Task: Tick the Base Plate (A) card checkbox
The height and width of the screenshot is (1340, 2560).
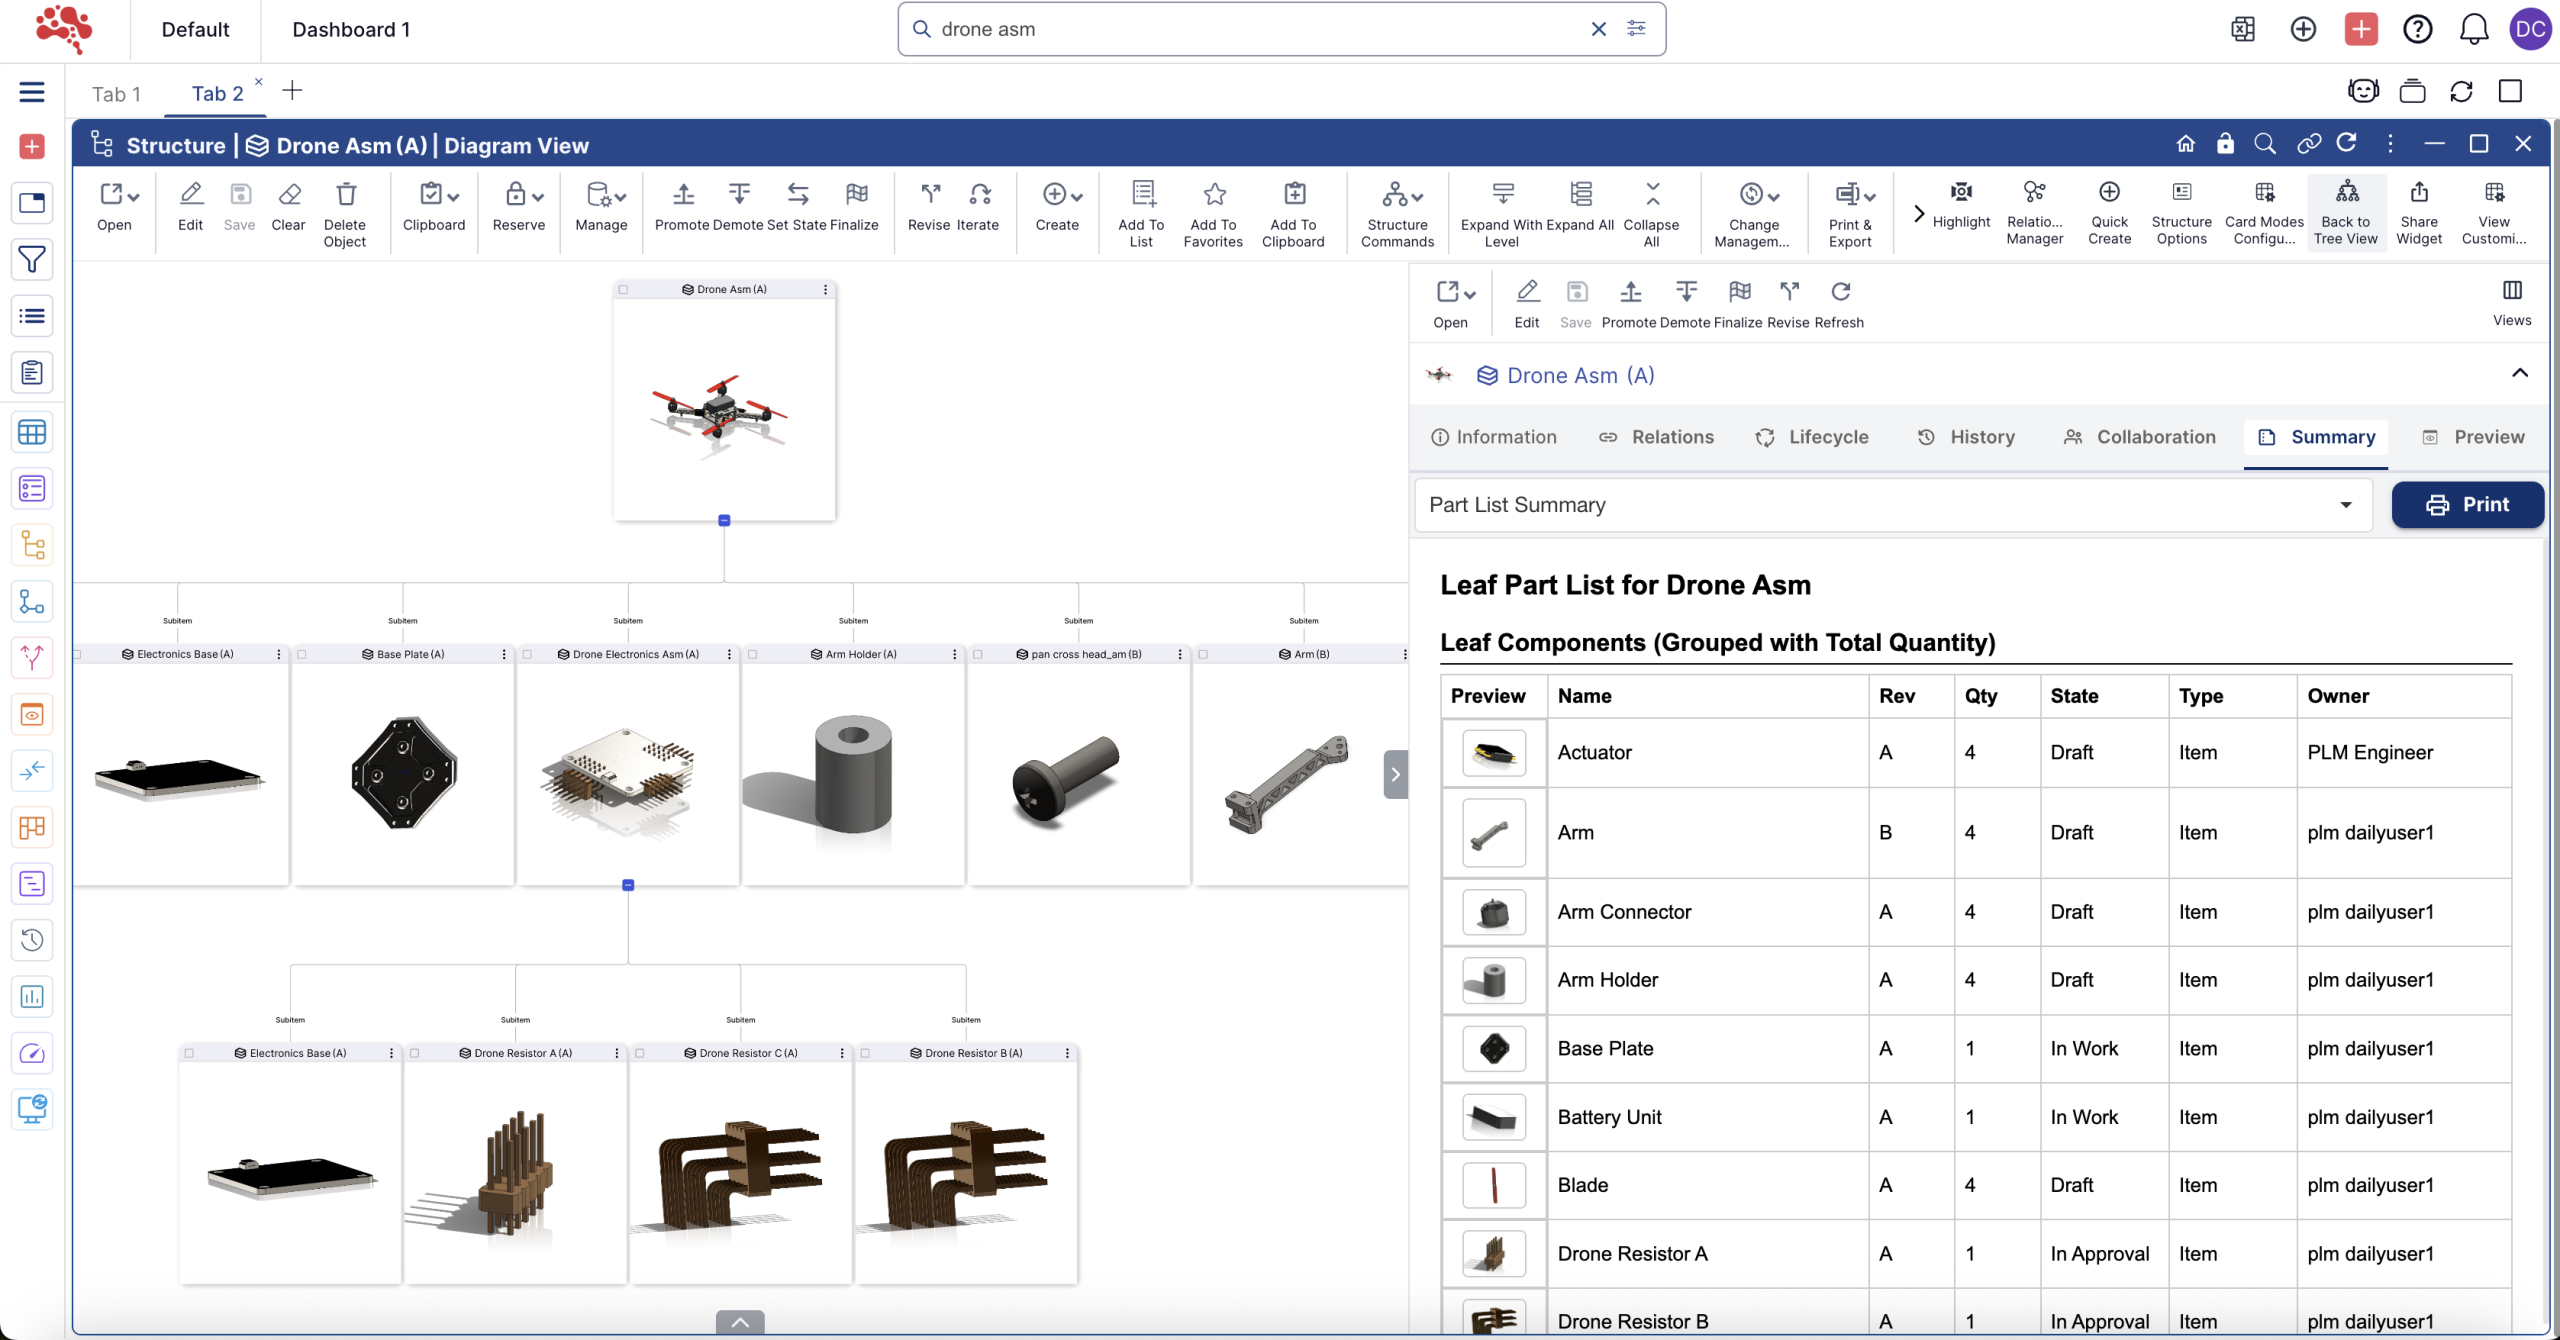Action: tap(302, 655)
